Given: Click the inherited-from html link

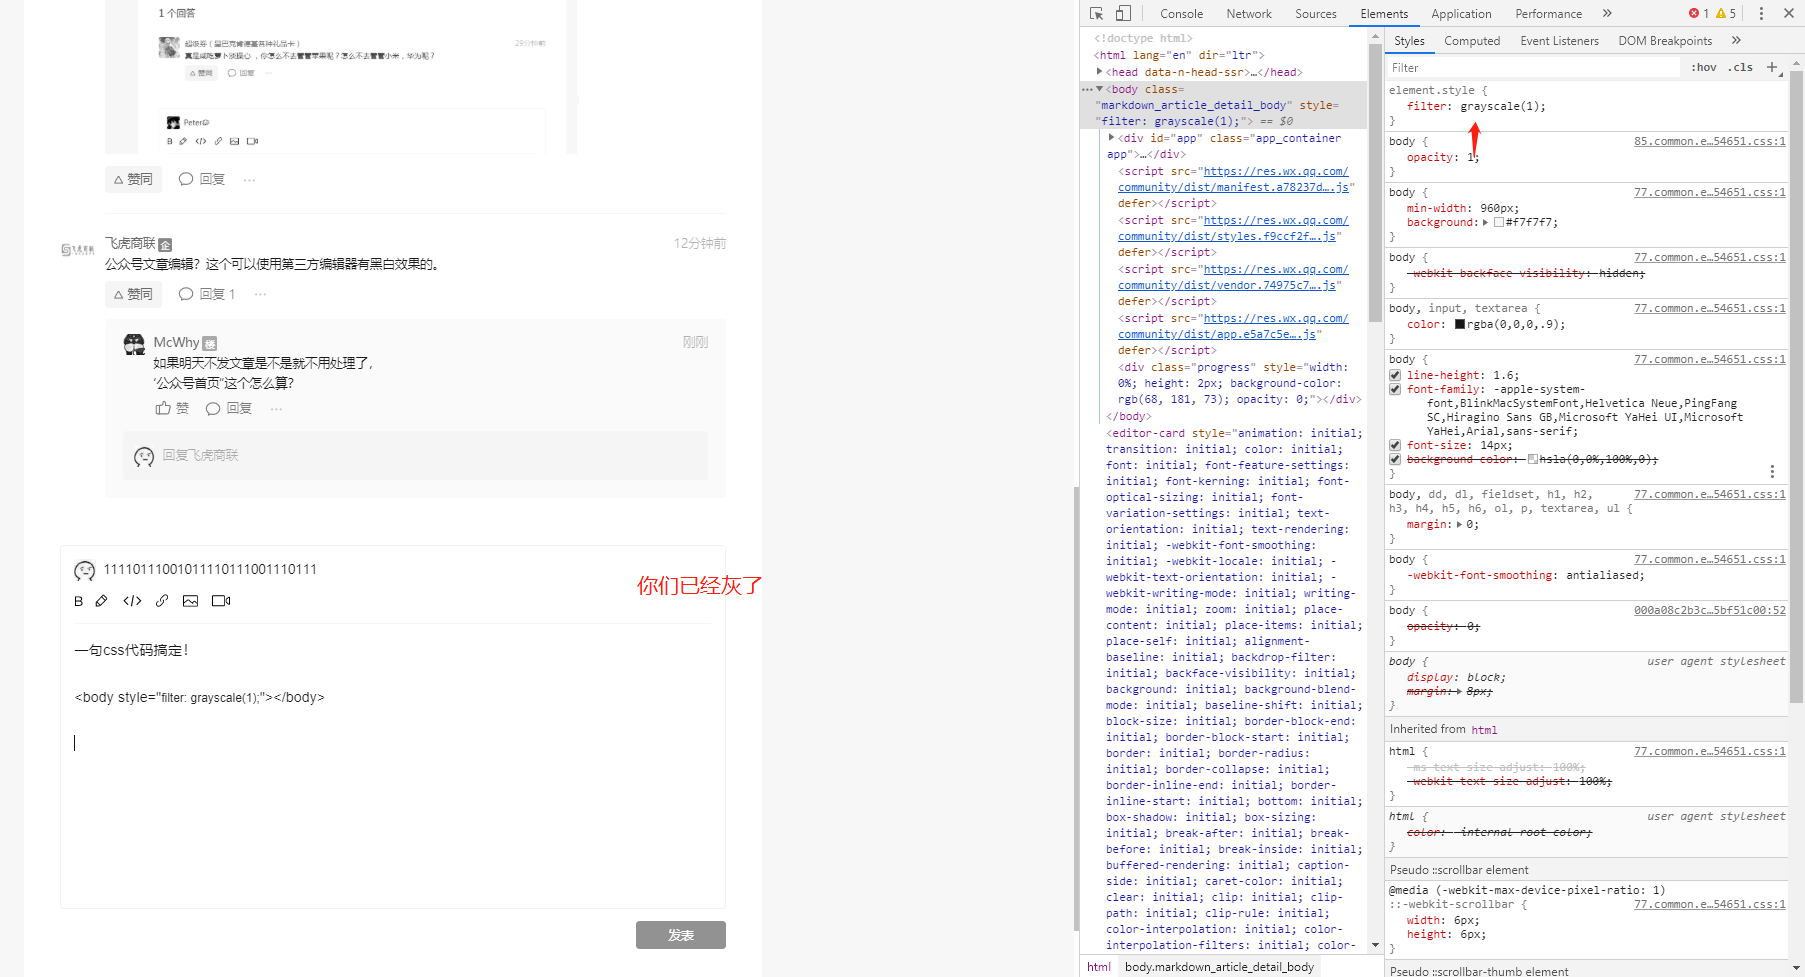Looking at the screenshot, I should click(x=1484, y=730).
